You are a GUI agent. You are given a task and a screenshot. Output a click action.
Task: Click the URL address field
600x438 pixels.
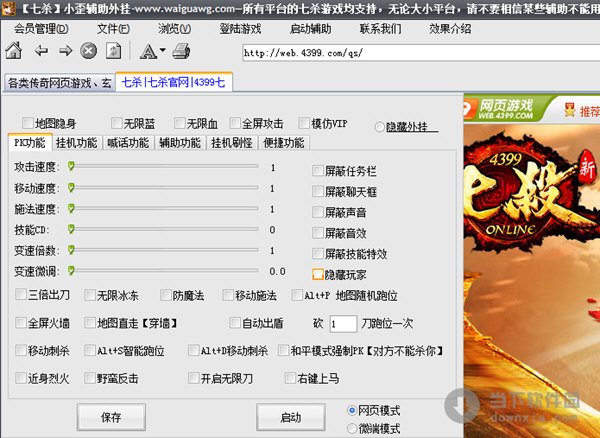click(x=421, y=52)
